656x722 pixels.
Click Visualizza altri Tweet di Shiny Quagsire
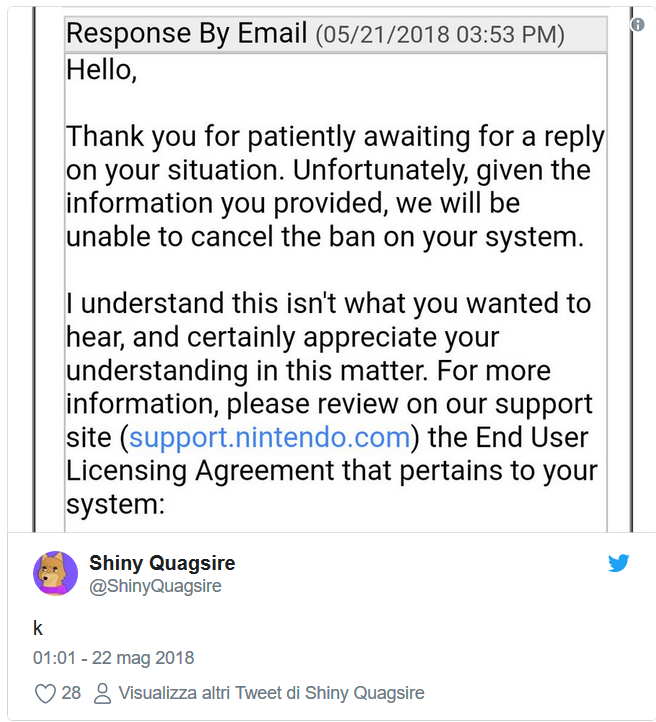(x=271, y=692)
